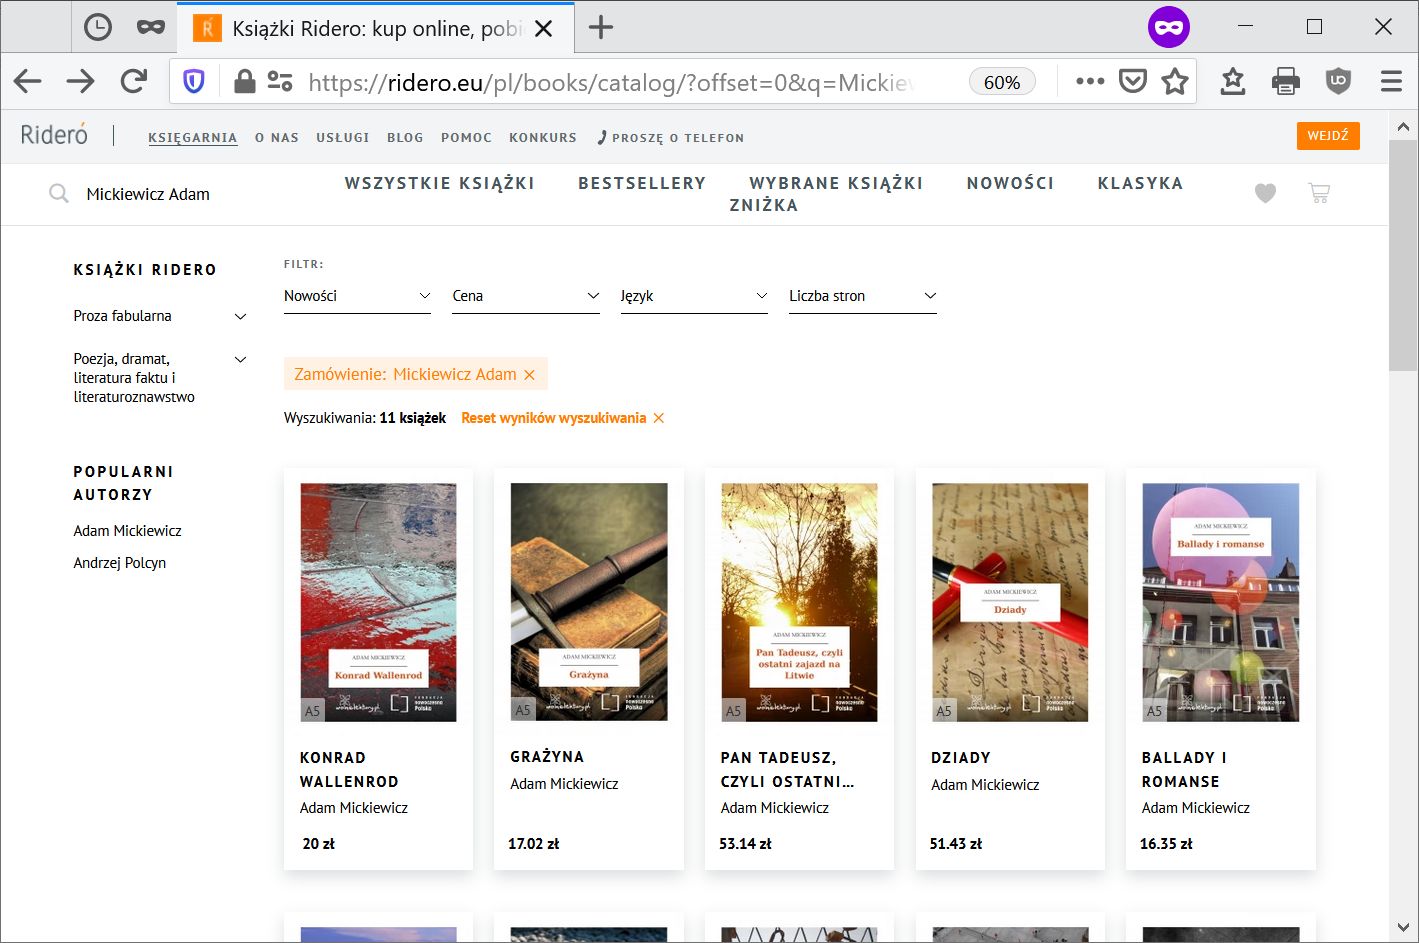This screenshot has width=1419, height=943.
Task: Select the BESTSELLERY tab
Action: 642,183
